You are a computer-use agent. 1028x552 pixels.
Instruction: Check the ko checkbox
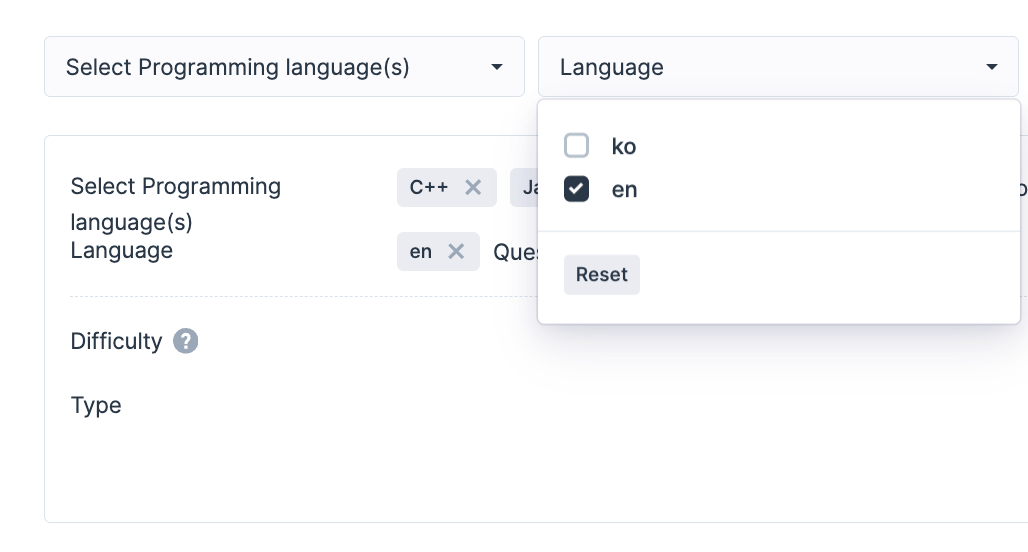(x=576, y=146)
